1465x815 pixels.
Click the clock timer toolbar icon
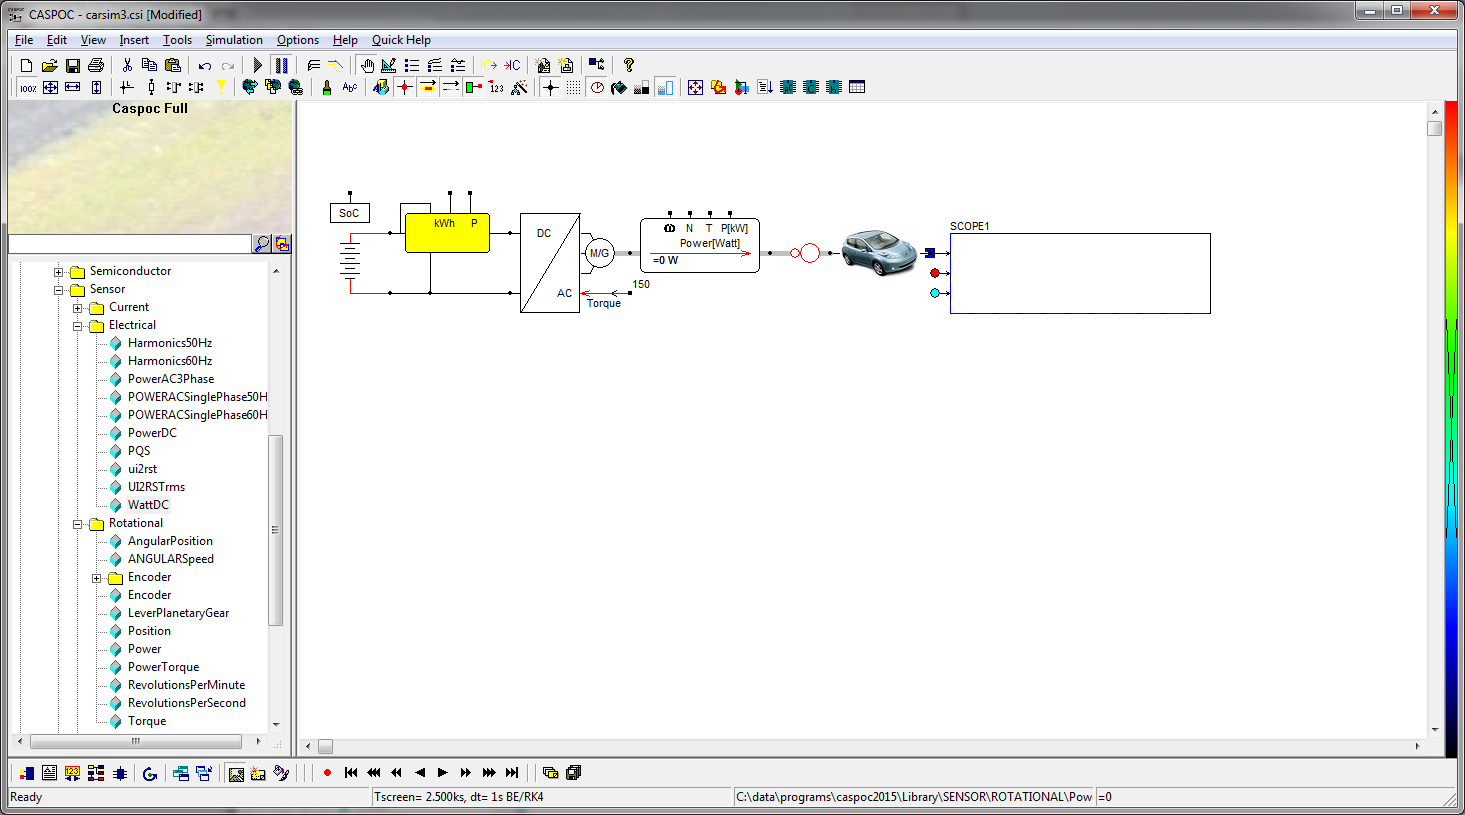pos(597,88)
